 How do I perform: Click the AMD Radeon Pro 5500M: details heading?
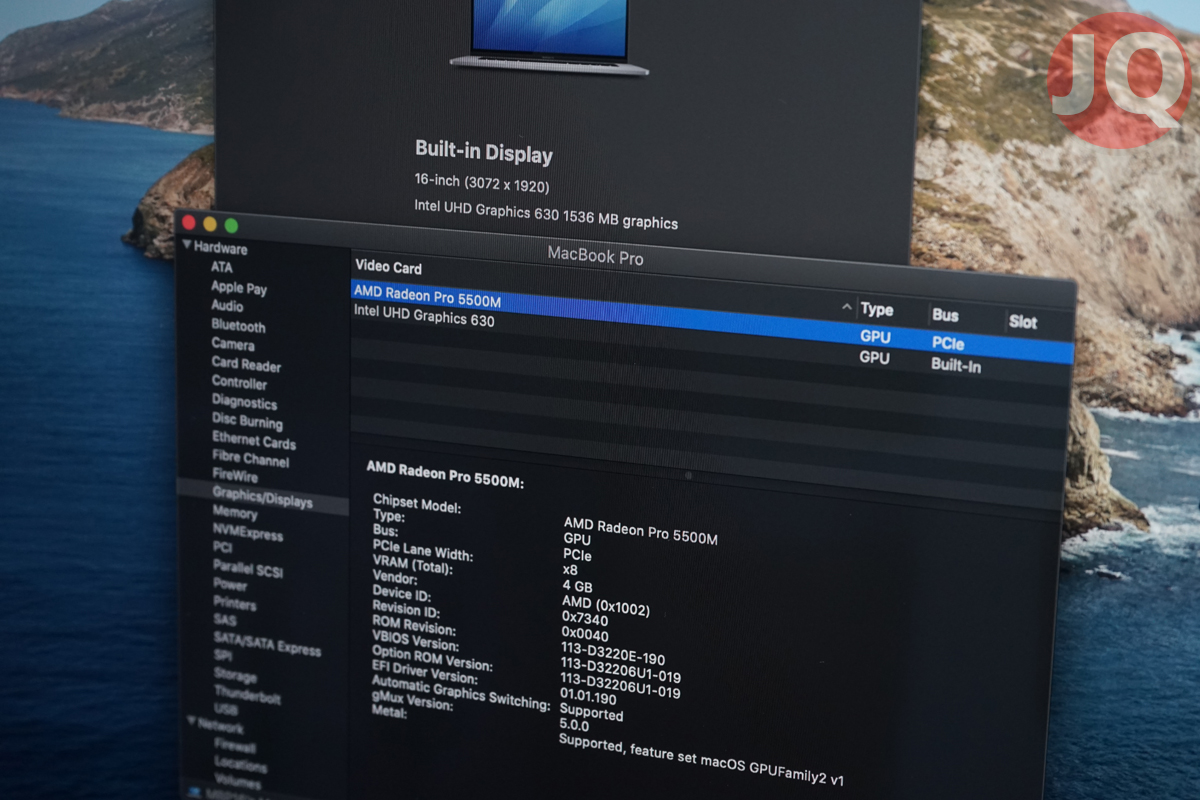tap(445, 474)
